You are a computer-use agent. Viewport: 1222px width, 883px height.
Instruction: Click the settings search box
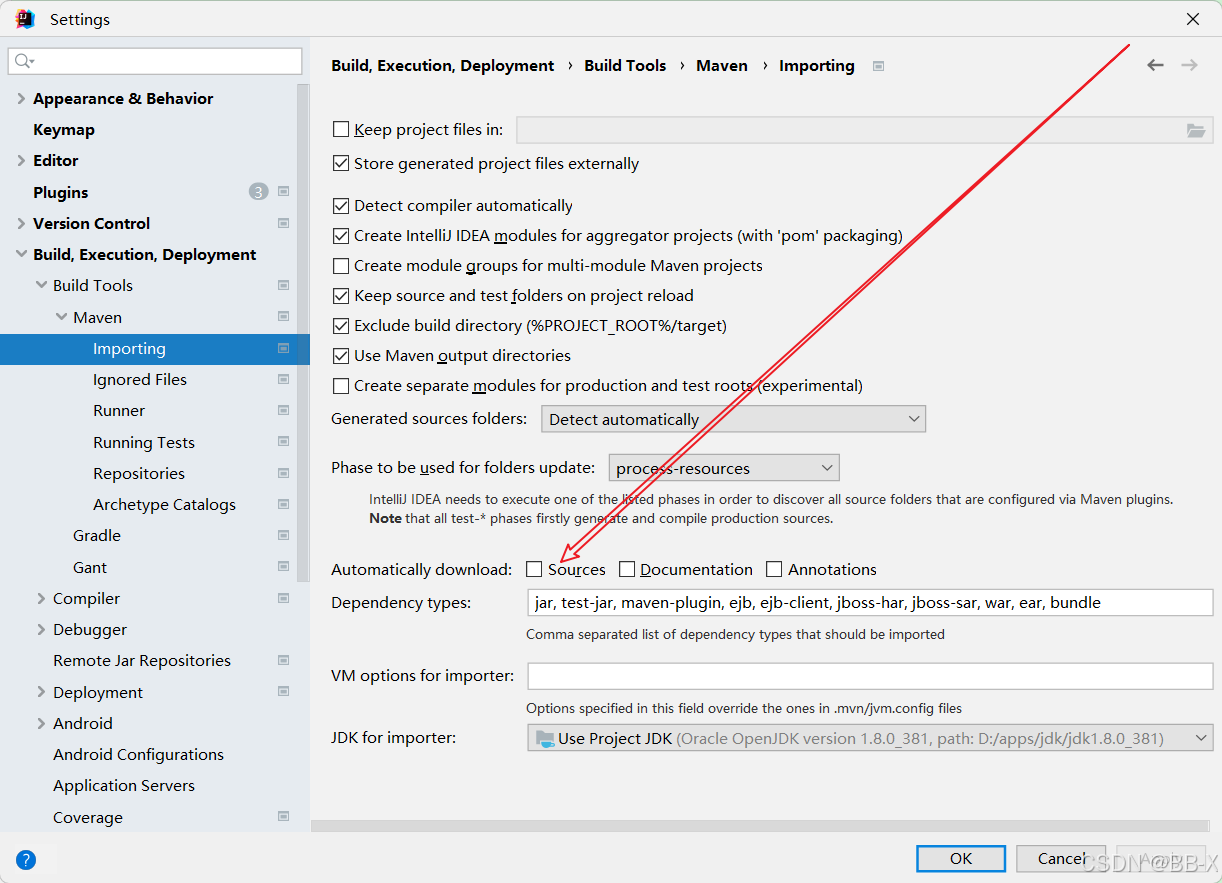(x=155, y=61)
